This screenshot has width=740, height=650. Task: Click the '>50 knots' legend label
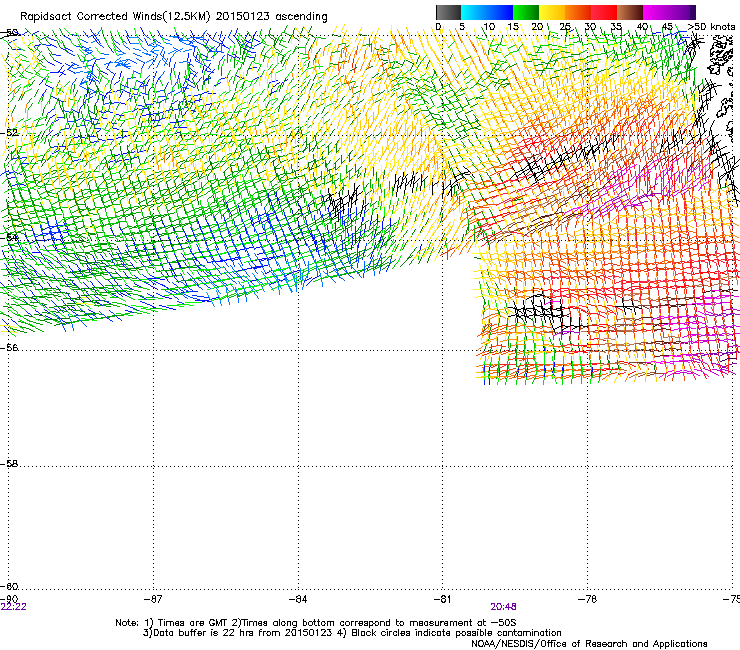point(711,27)
